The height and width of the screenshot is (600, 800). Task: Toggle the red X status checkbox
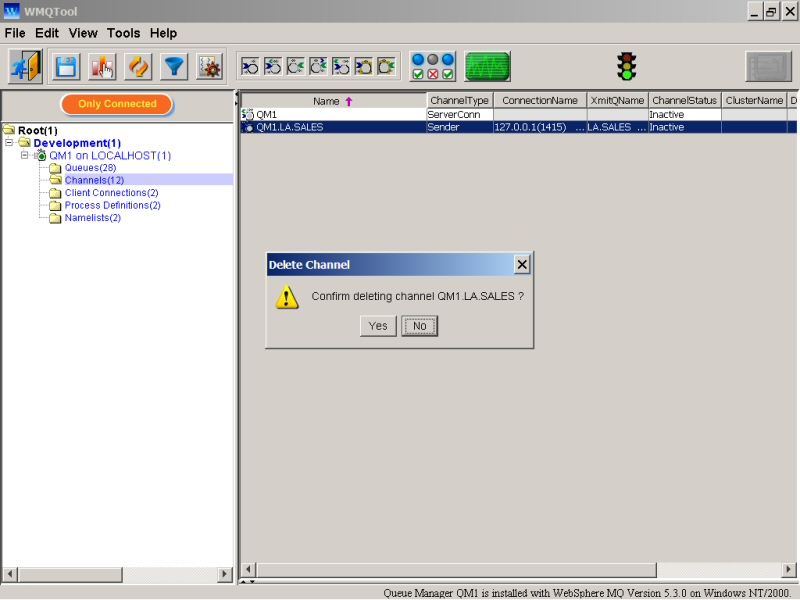pyautogui.click(x=433, y=74)
